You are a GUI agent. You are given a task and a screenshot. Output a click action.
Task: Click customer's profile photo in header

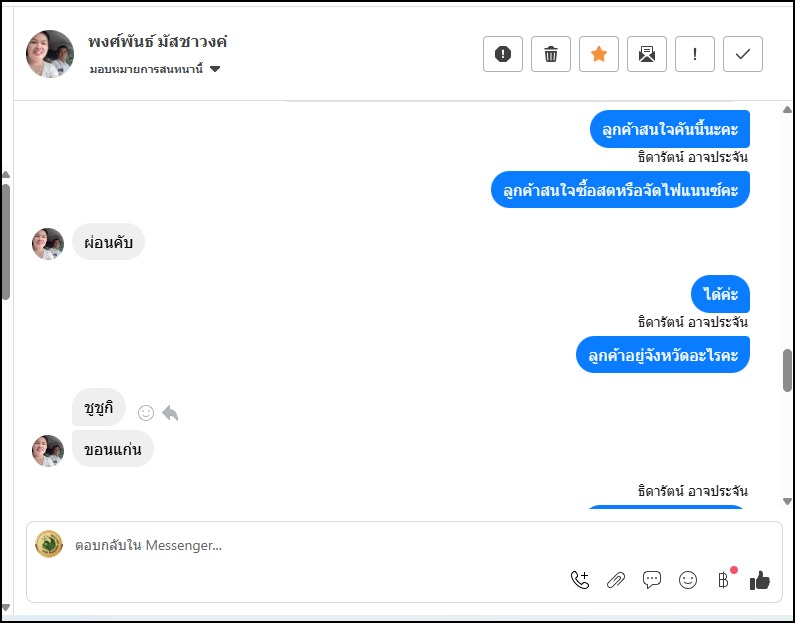pyautogui.click(x=50, y=54)
